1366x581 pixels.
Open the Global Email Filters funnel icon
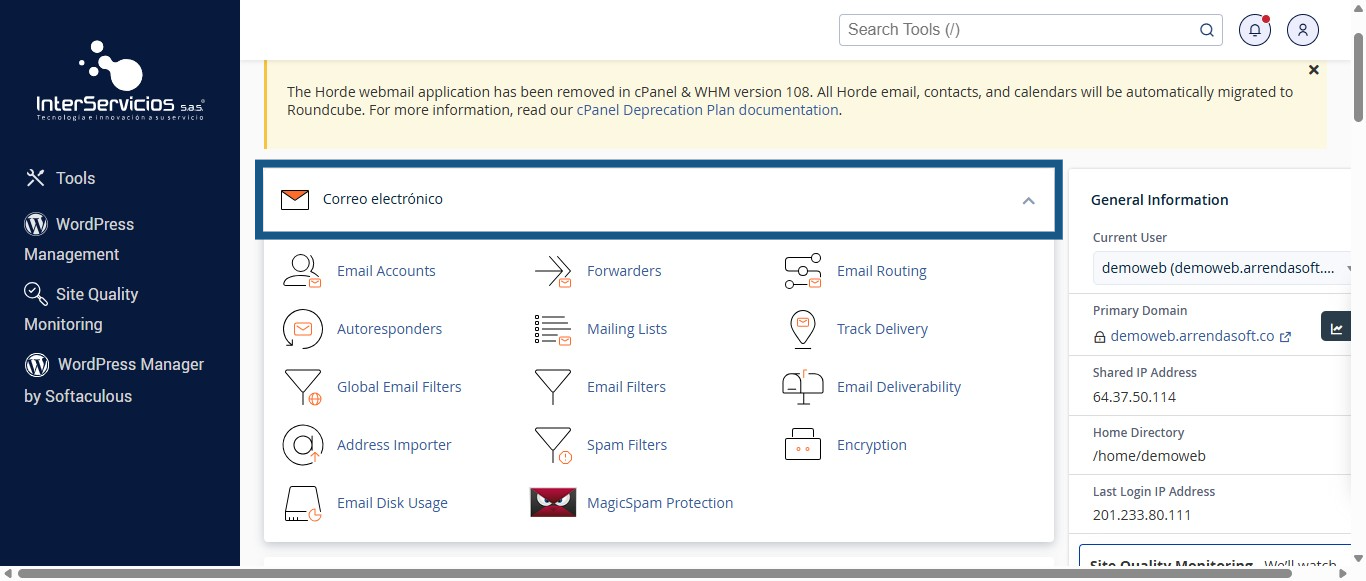(x=302, y=387)
